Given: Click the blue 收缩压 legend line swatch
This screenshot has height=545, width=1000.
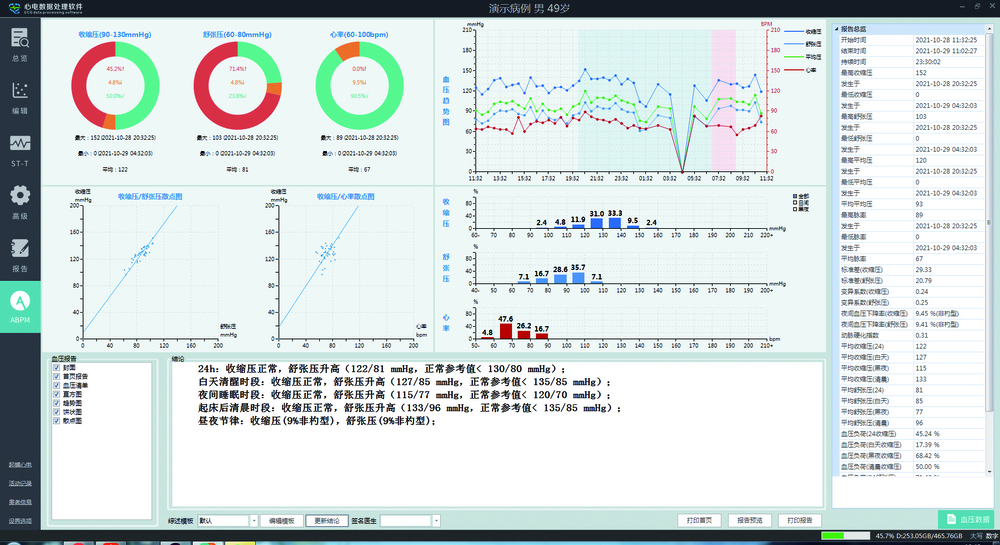Looking at the screenshot, I should (793, 31).
